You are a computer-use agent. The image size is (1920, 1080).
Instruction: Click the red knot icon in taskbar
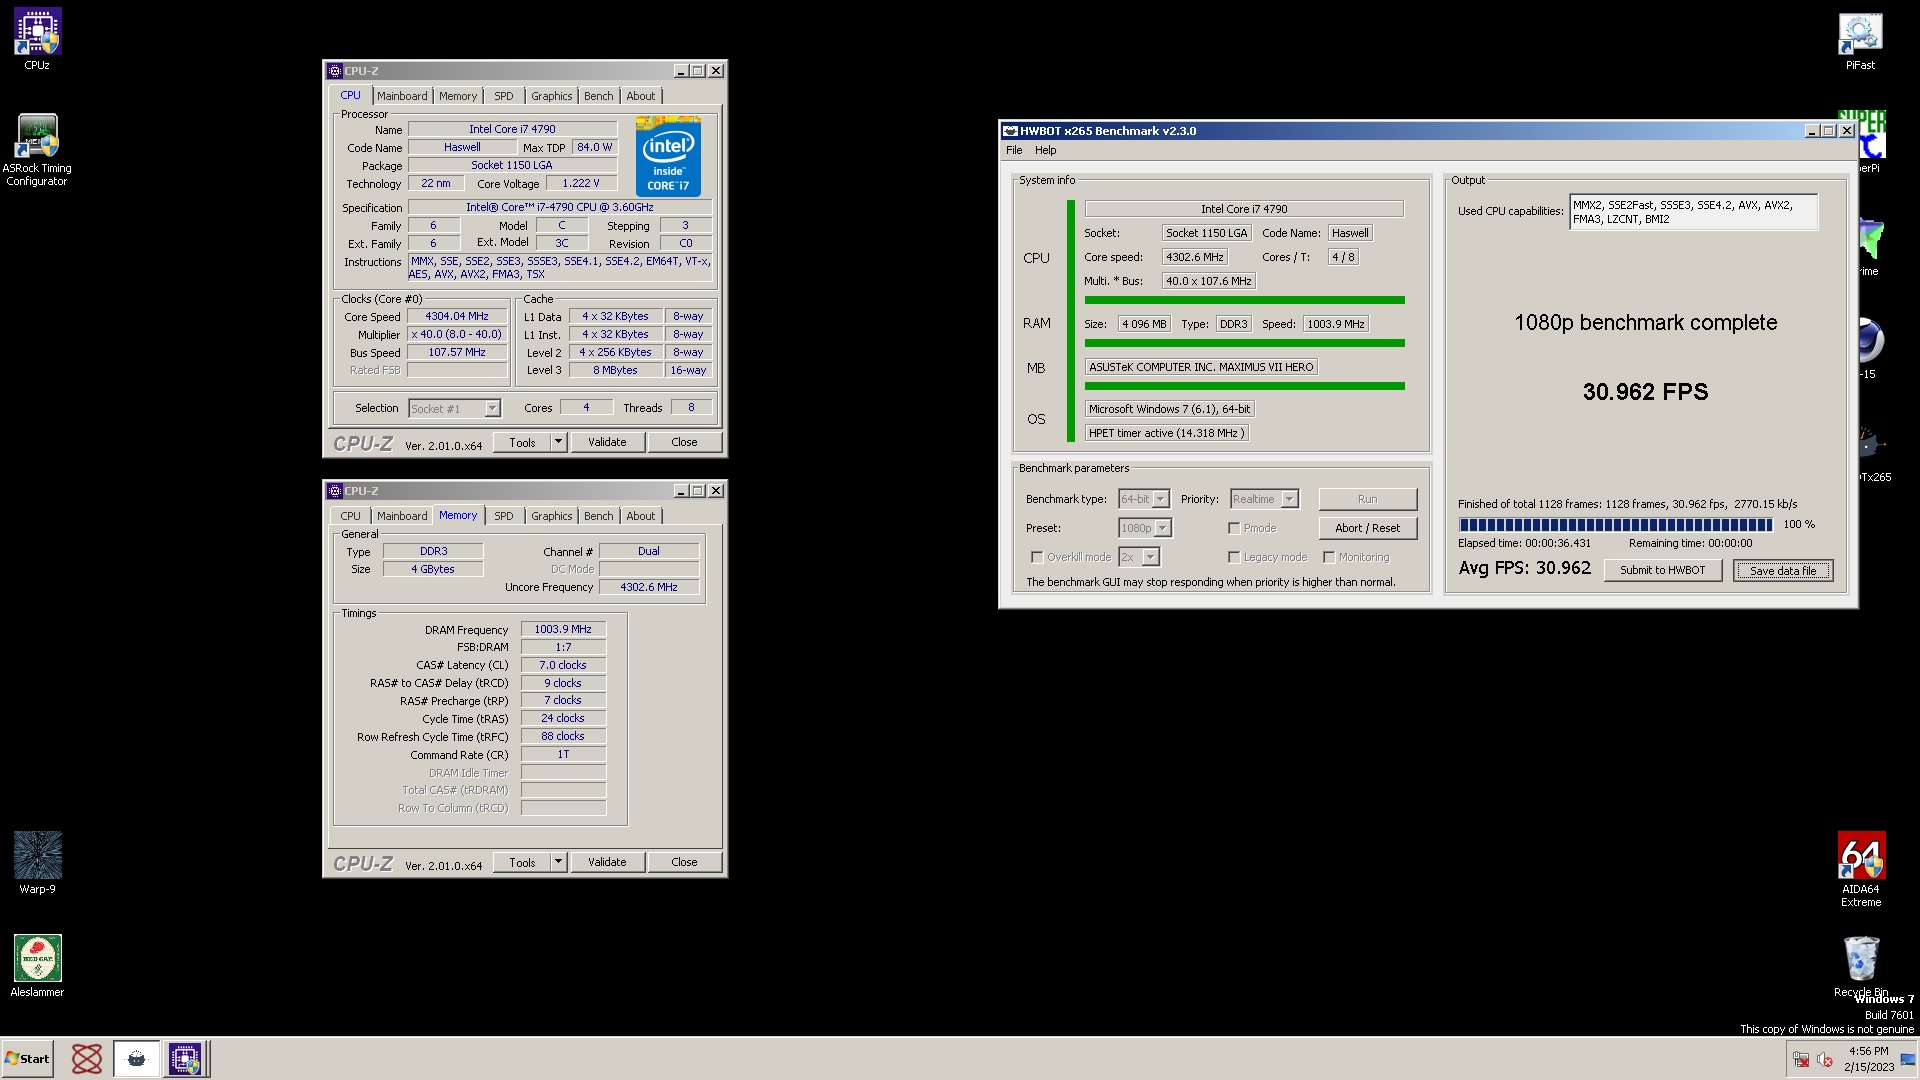pyautogui.click(x=87, y=1058)
